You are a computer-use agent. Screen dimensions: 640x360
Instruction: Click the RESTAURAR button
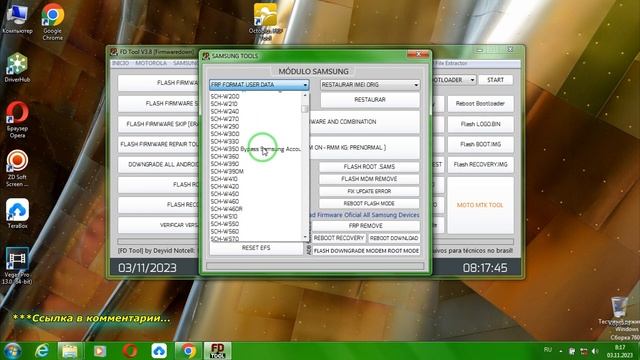pos(370,100)
